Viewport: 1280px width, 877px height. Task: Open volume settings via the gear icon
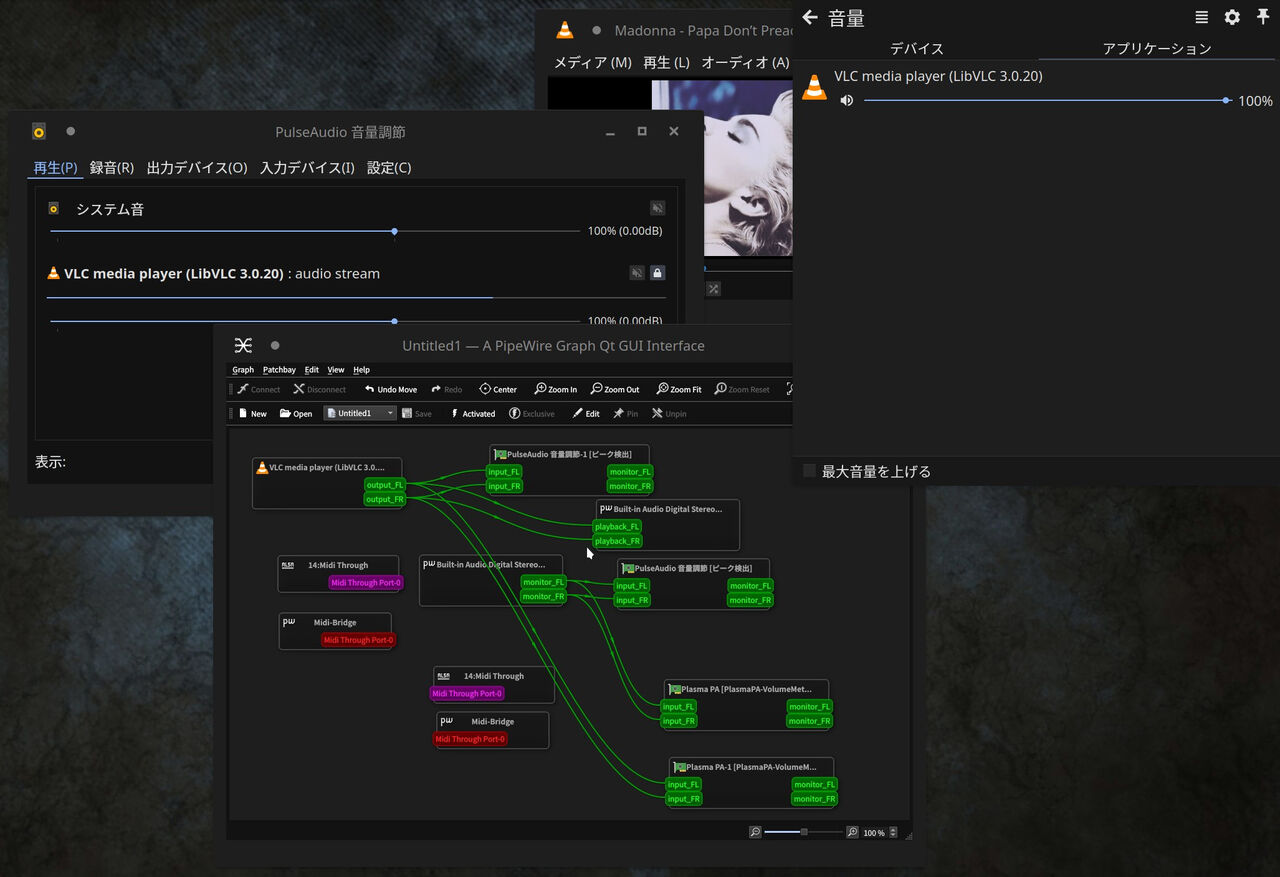coord(1232,17)
